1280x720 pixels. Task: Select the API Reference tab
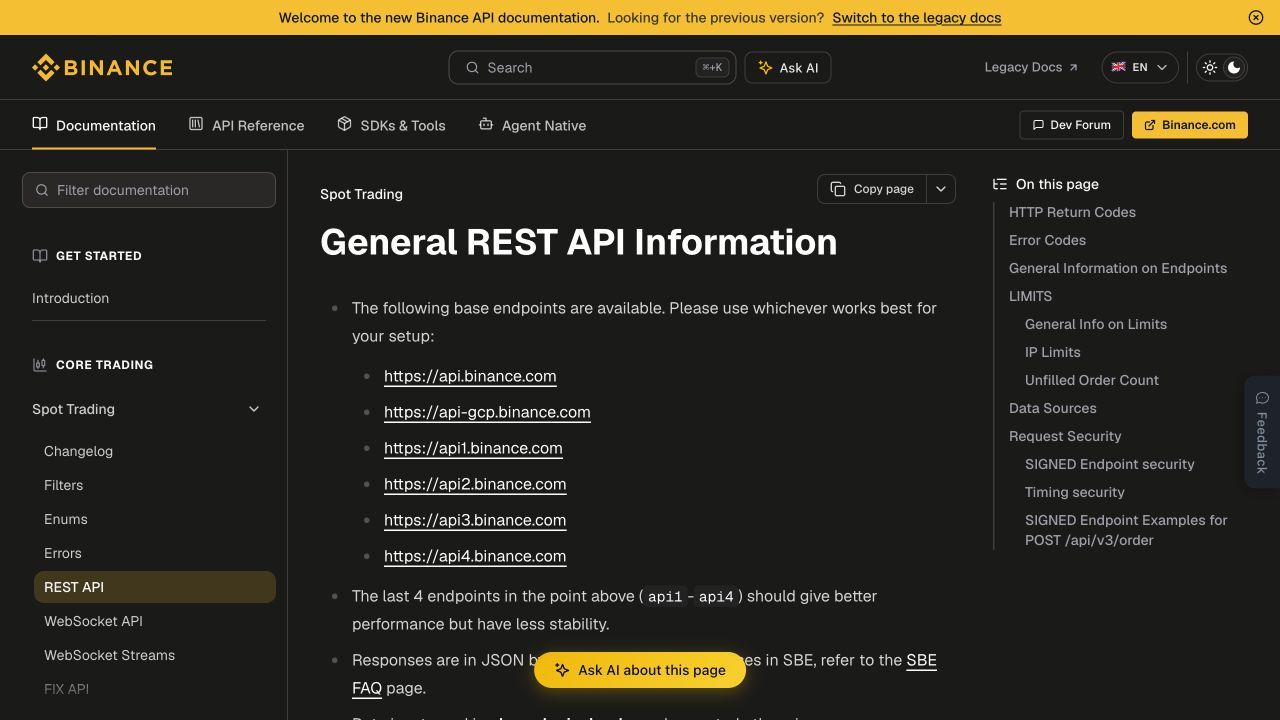click(x=246, y=125)
